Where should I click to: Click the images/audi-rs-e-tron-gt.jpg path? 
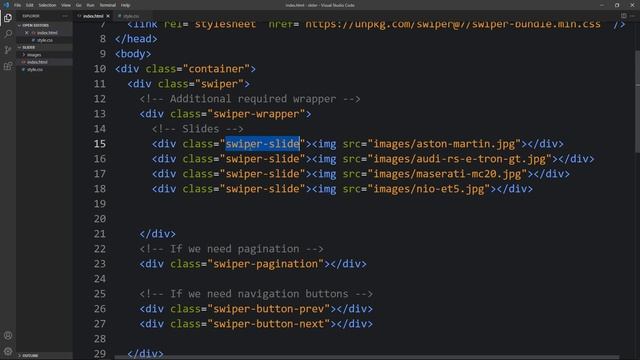point(460,159)
